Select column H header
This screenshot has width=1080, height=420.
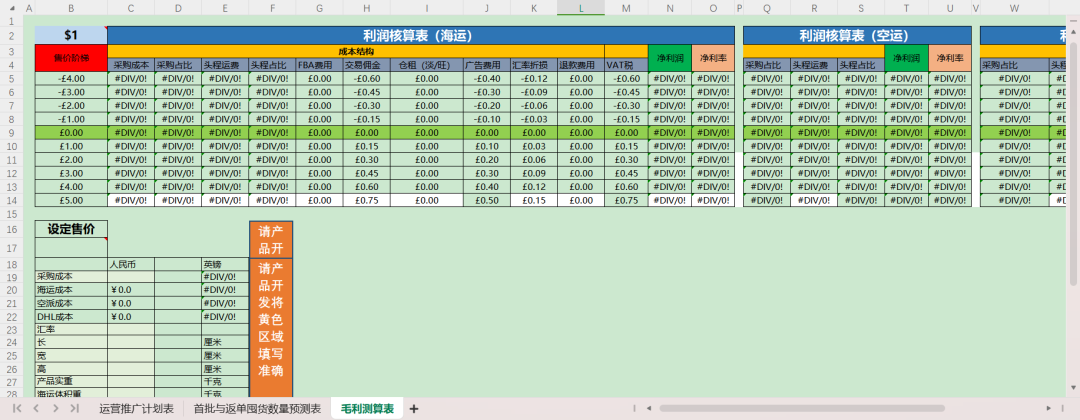[366, 8]
